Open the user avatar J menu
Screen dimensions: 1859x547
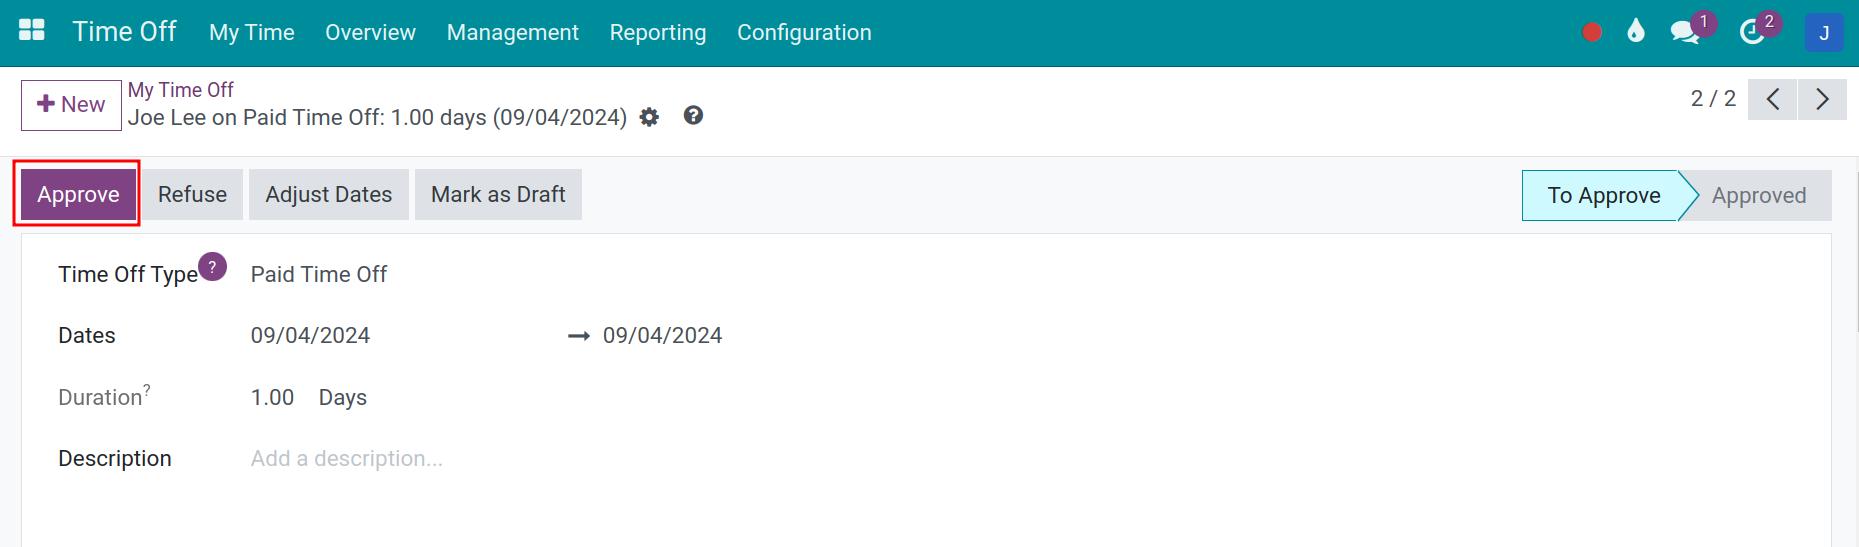(x=1824, y=32)
